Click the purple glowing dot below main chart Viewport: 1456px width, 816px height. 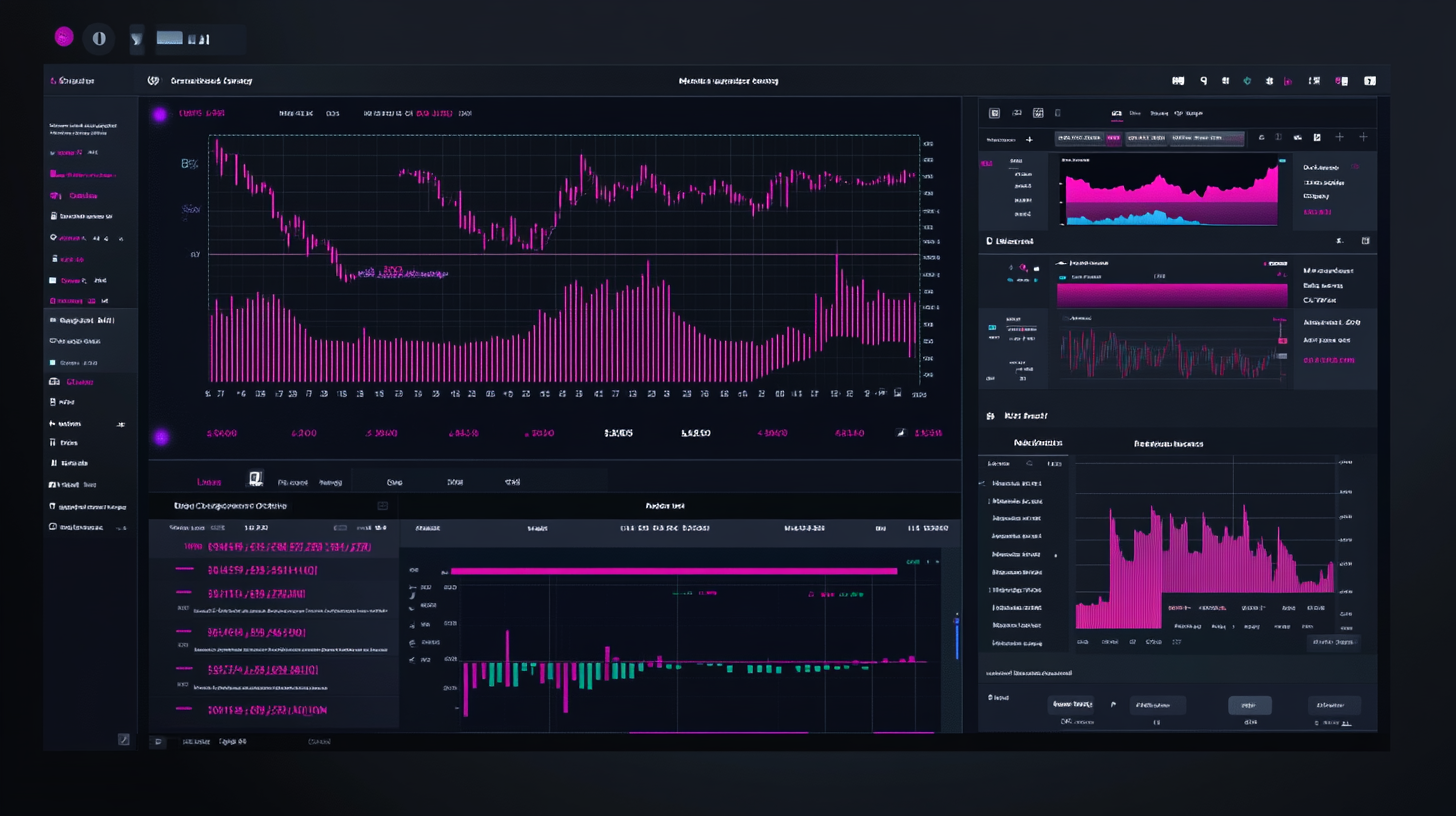click(x=160, y=436)
